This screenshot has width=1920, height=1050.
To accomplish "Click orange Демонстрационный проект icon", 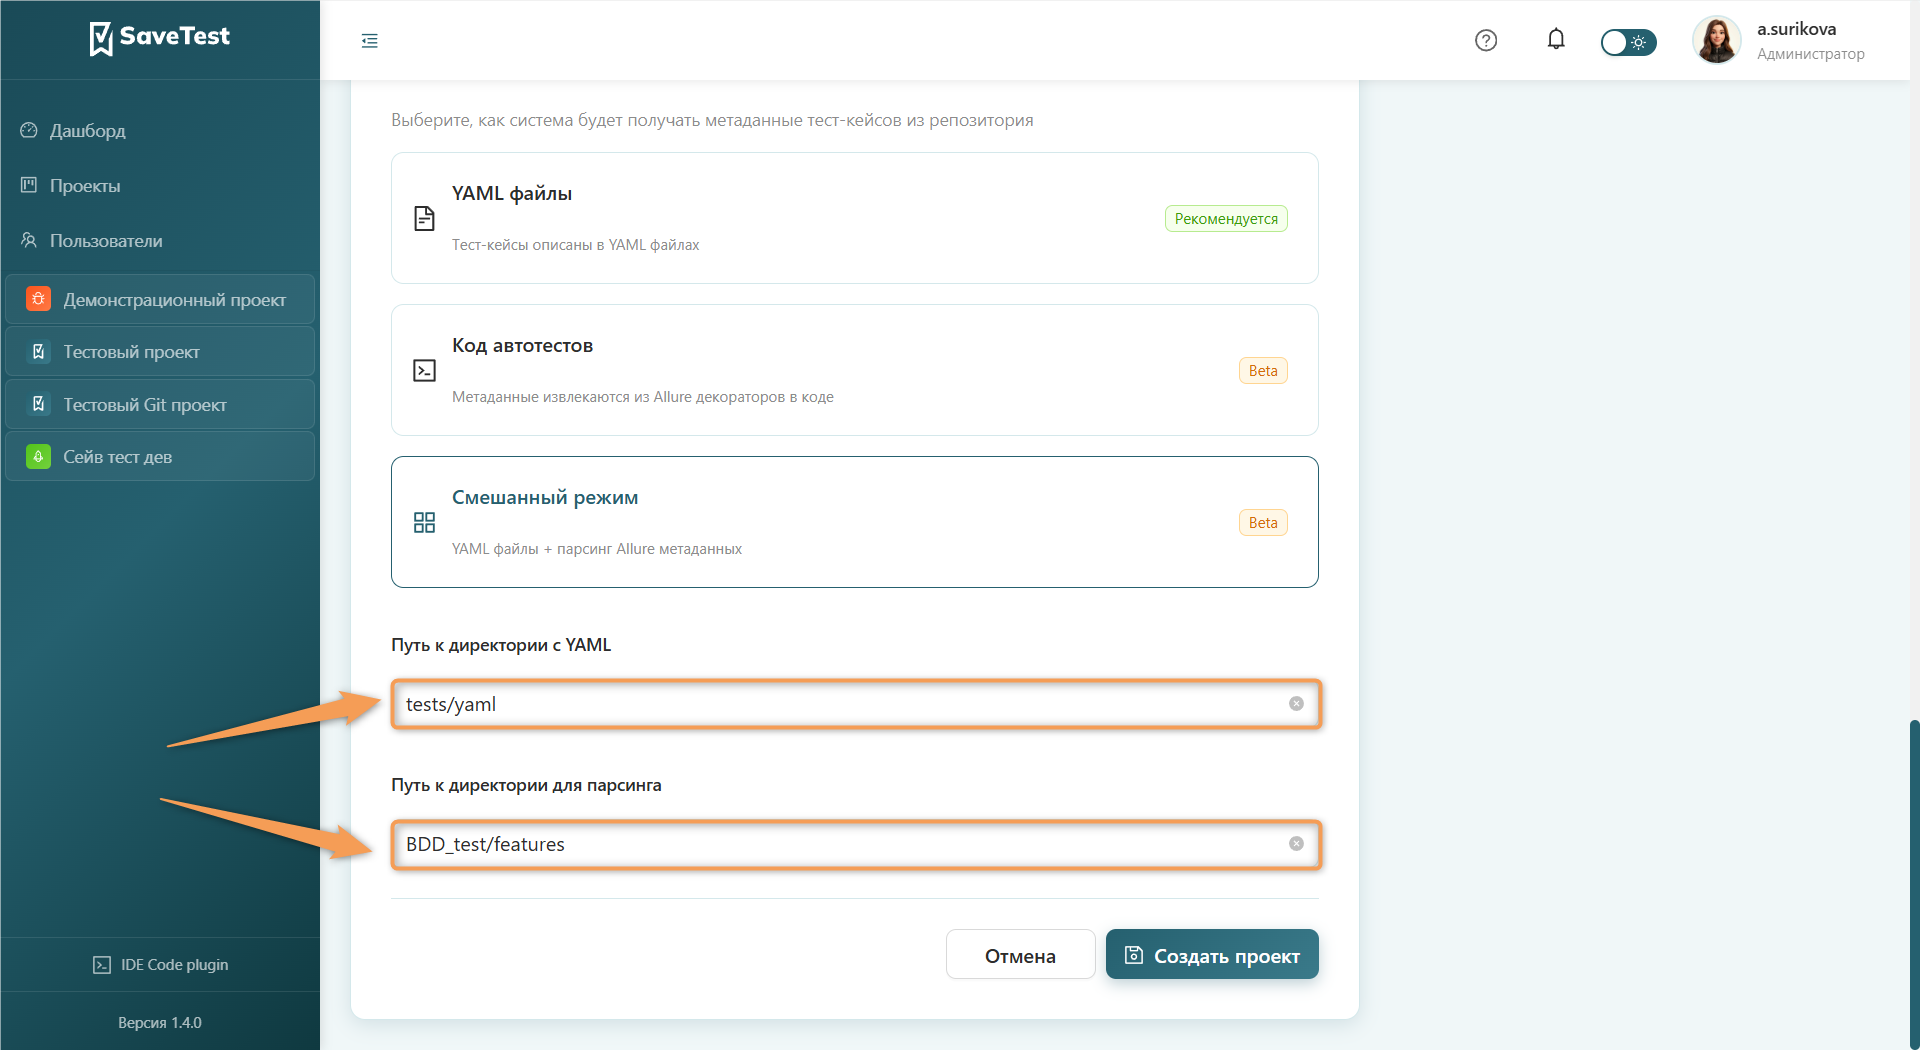I will 38,299.
